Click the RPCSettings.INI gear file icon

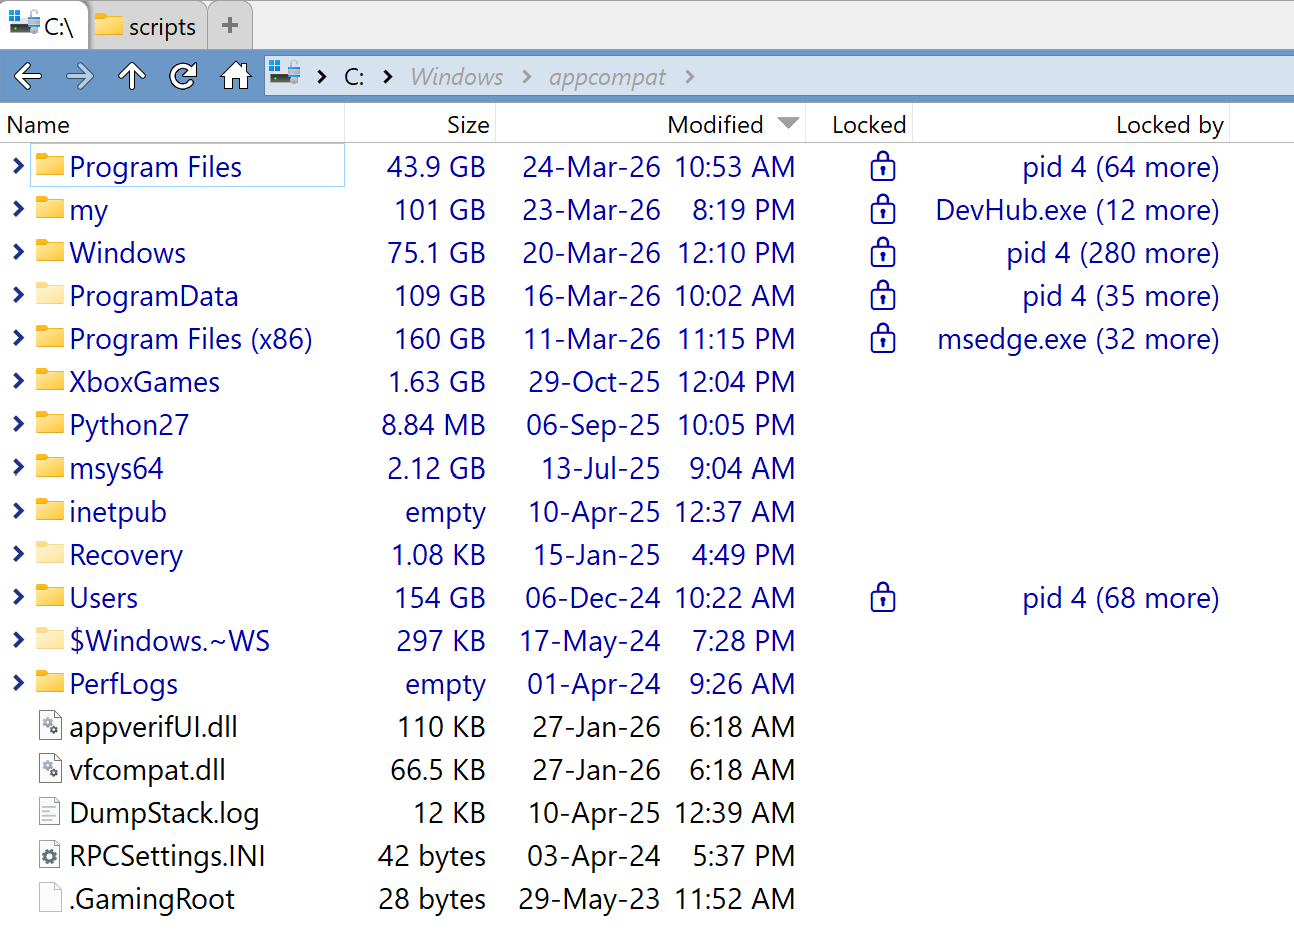[x=50, y=855]
